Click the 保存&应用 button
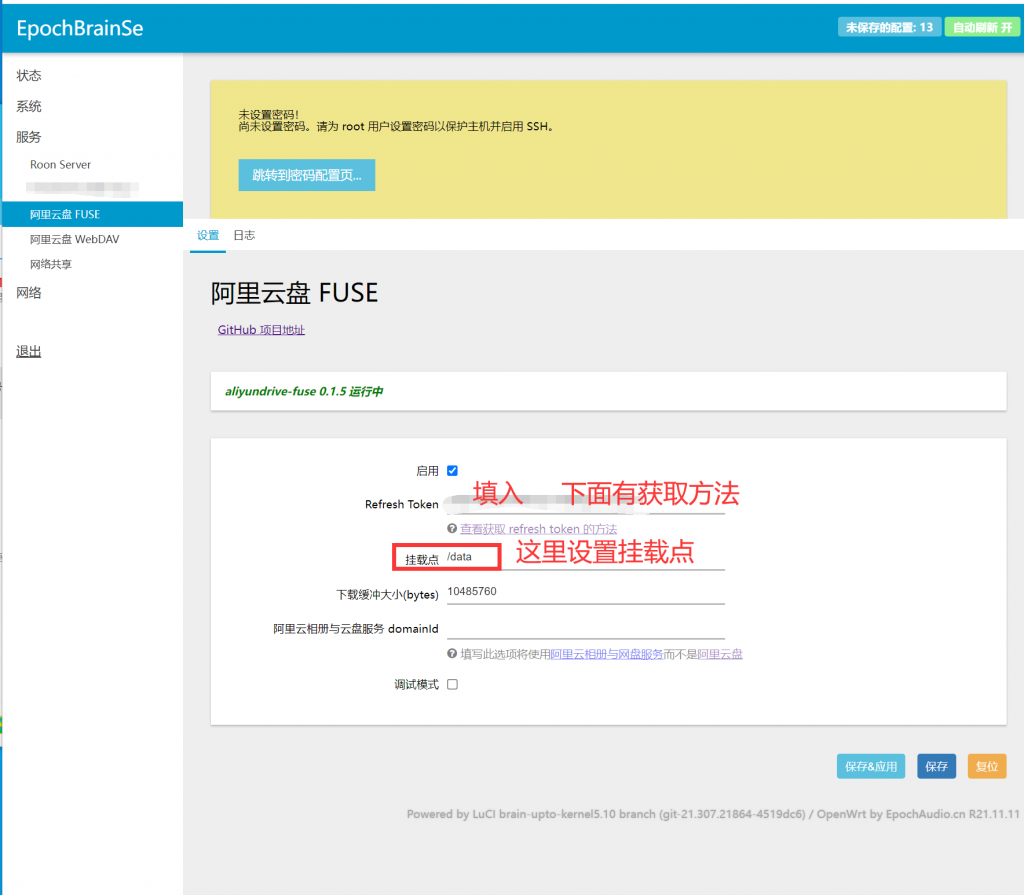Screen dimensions: 1024x895 click(871, 766)
